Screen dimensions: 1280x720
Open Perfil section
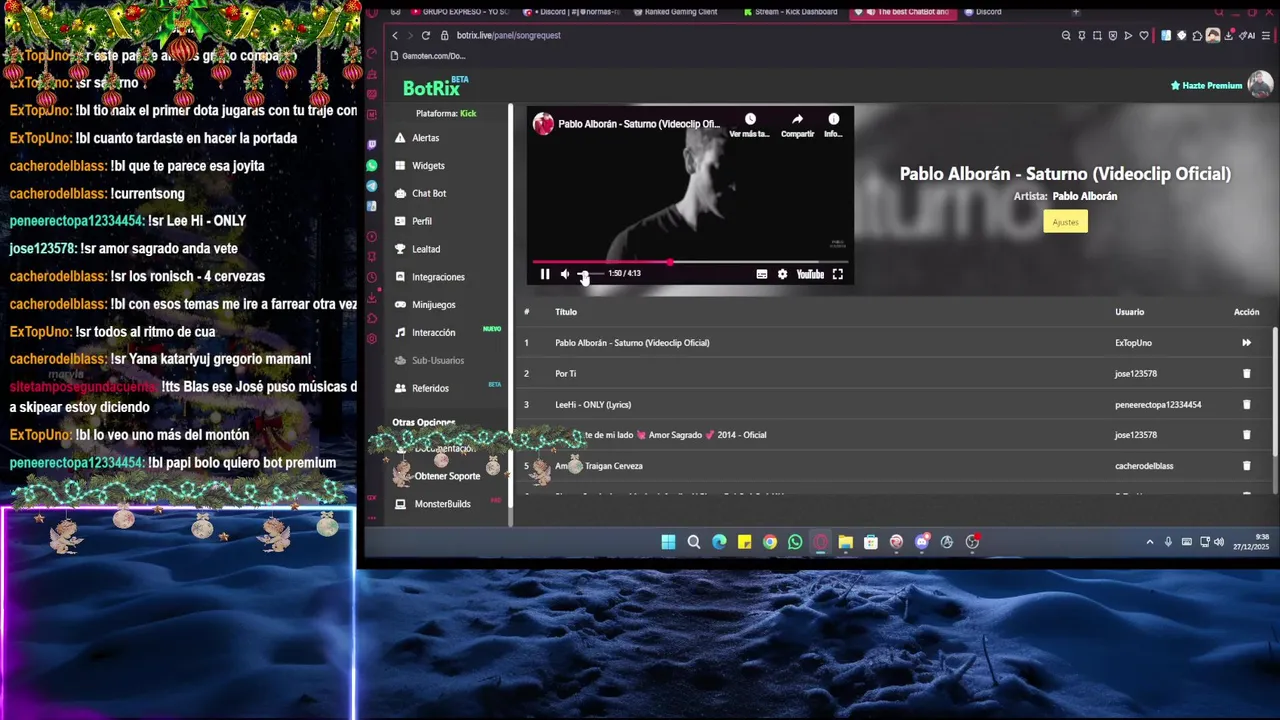(x=422, y=221)
